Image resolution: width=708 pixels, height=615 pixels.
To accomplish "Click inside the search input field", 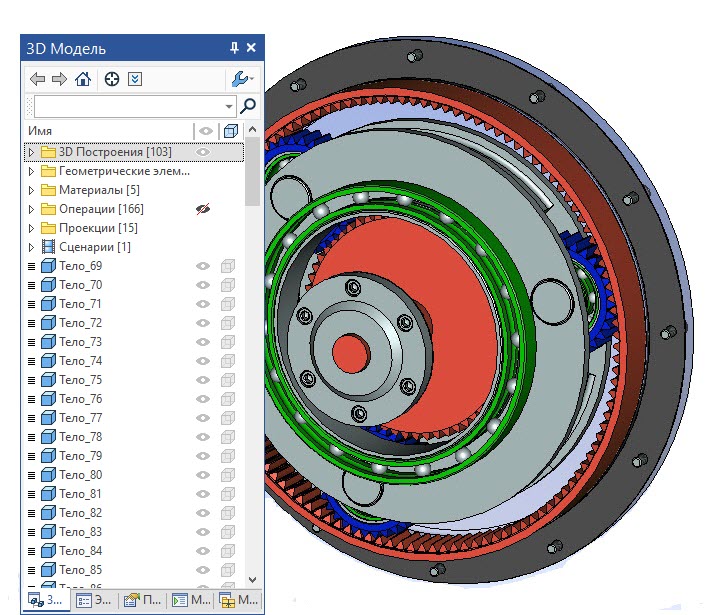I will coord(128,106).
